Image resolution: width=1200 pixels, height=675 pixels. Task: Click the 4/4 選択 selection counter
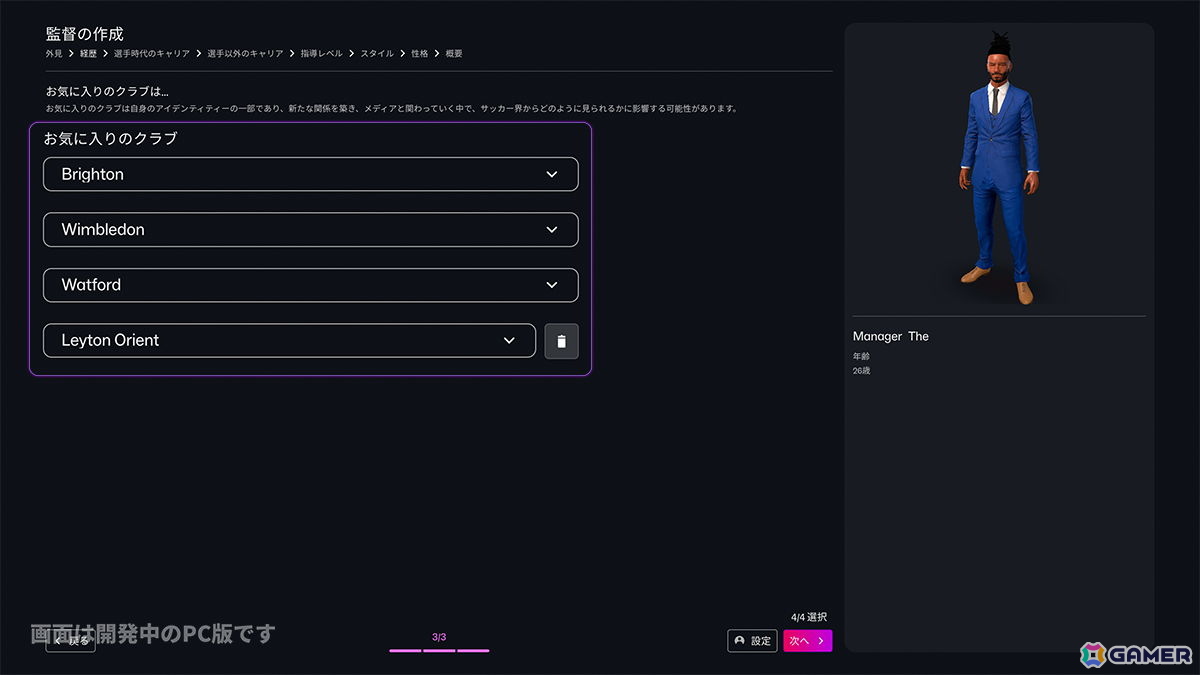809,617
